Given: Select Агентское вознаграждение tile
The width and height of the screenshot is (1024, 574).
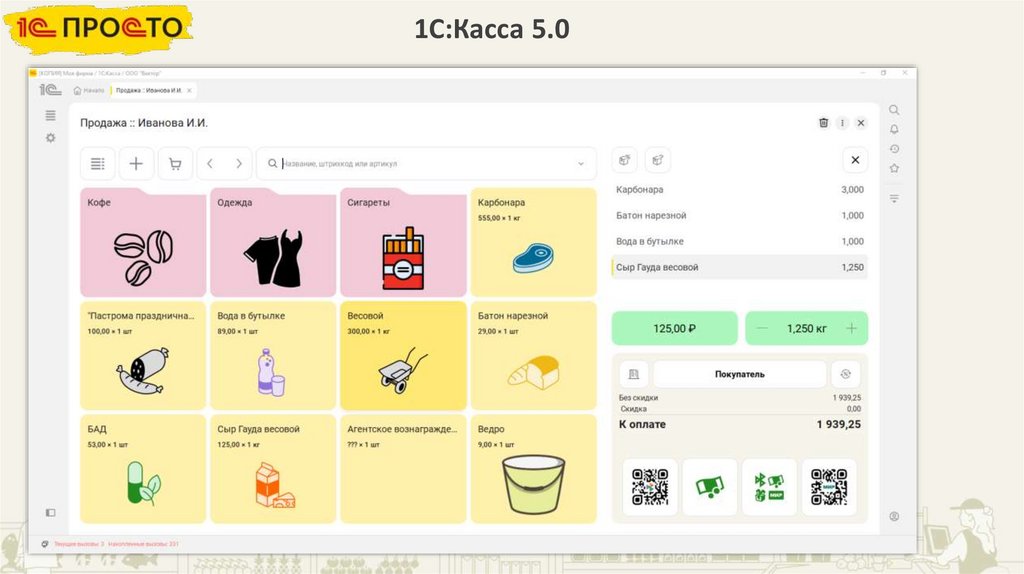Looking at the screenshot, I should (x=403, y=469).
